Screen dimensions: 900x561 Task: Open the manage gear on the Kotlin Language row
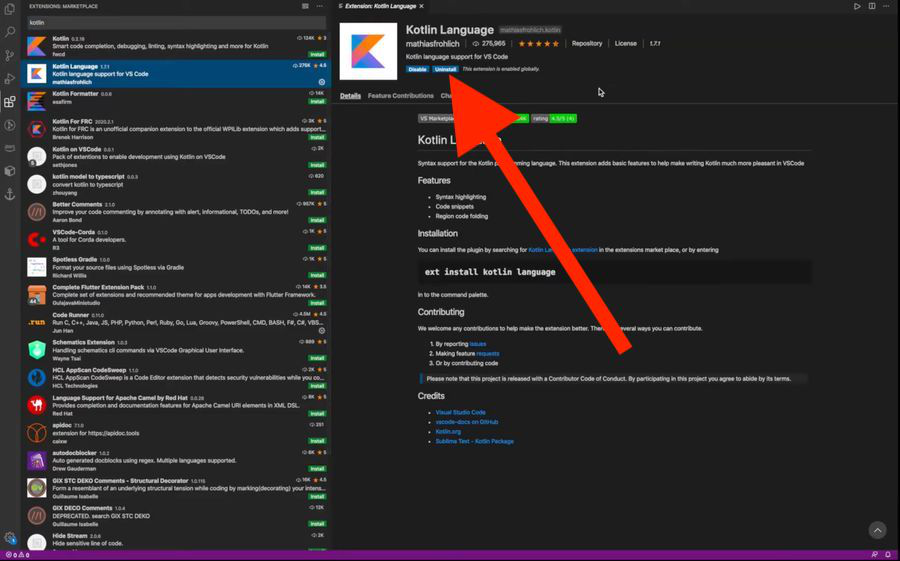pos(322,82)
